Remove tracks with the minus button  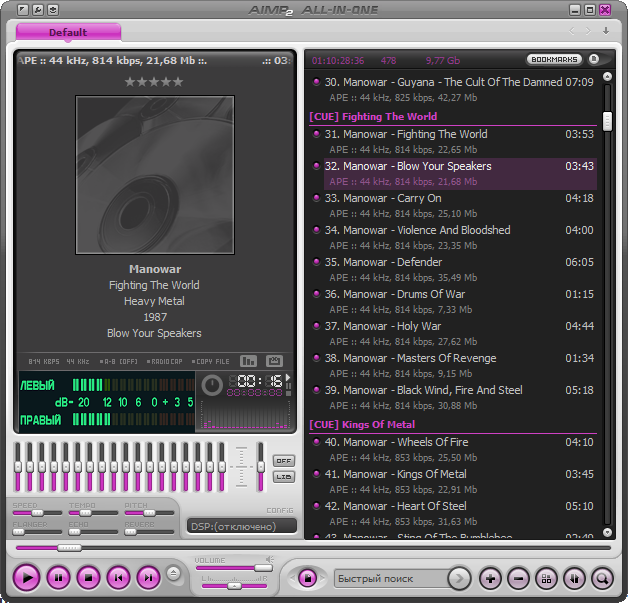(518, 579)
